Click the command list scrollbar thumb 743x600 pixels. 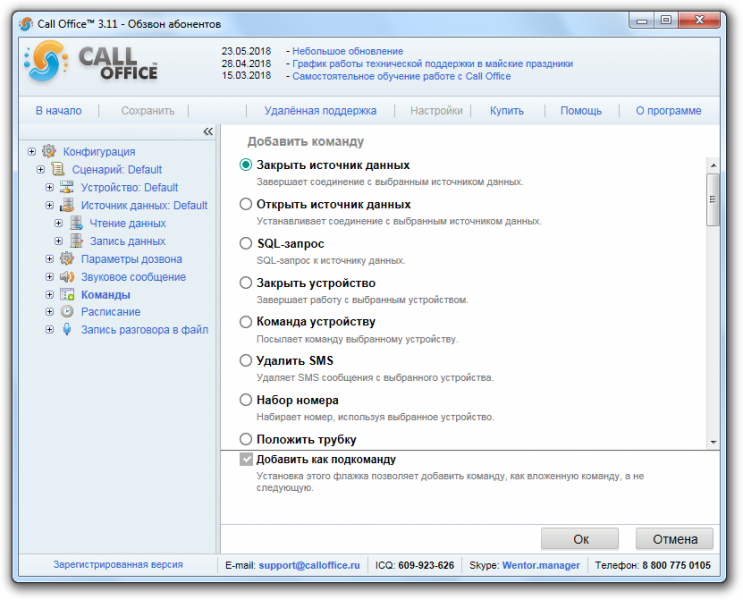pos(713,200)
